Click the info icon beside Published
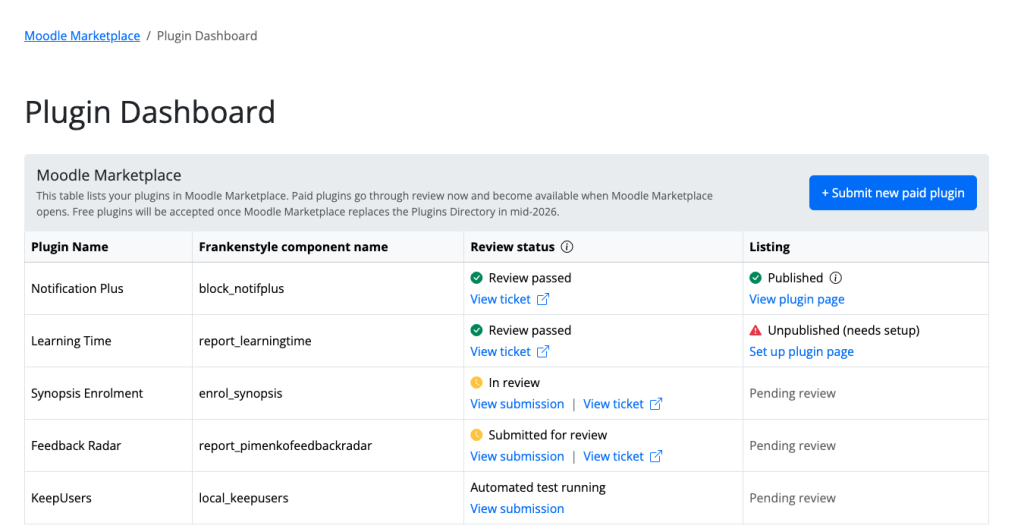 click(x=835, y=278)
